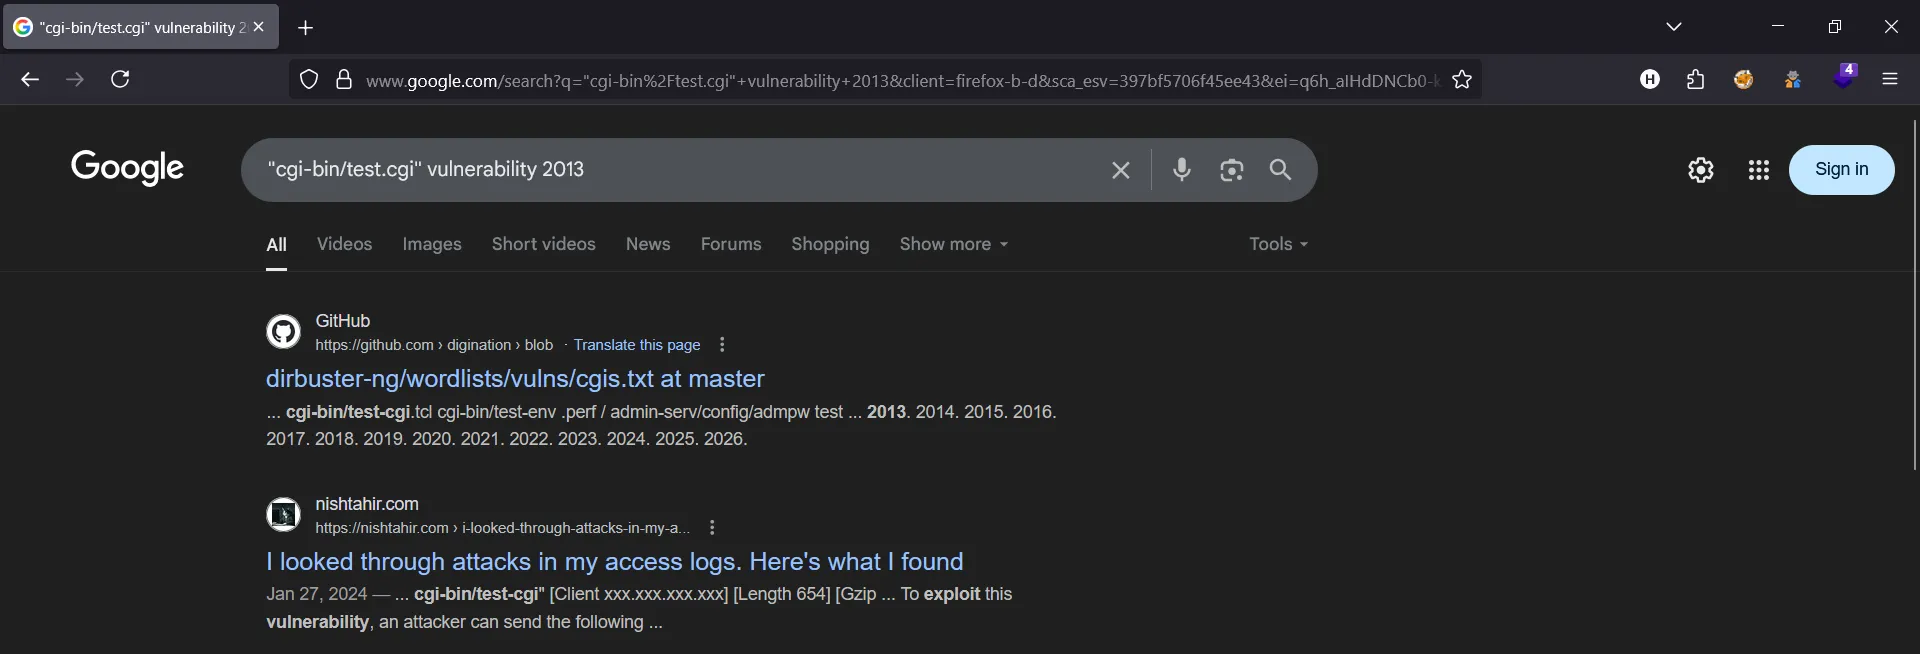The height and width of the screenshot is (654, 1920).
Task: Click the voice search microphone icon
Action: [1181, 170]
